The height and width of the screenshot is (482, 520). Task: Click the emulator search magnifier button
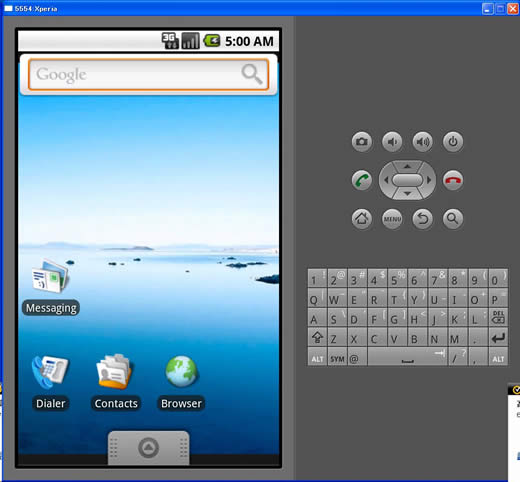[453, 219]
